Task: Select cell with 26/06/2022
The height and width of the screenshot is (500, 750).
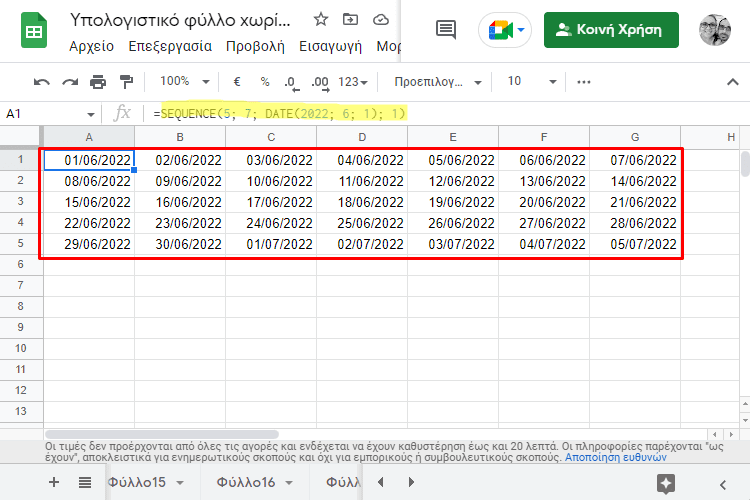Action: coord(453,223)
